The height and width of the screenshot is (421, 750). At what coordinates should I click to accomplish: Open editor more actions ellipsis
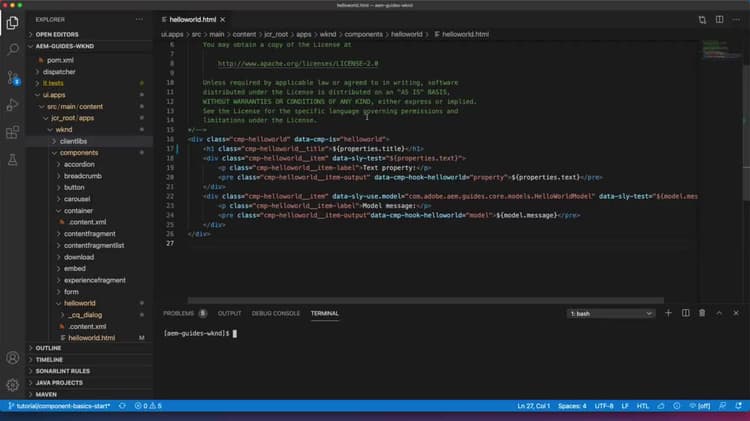coord(736,20)
